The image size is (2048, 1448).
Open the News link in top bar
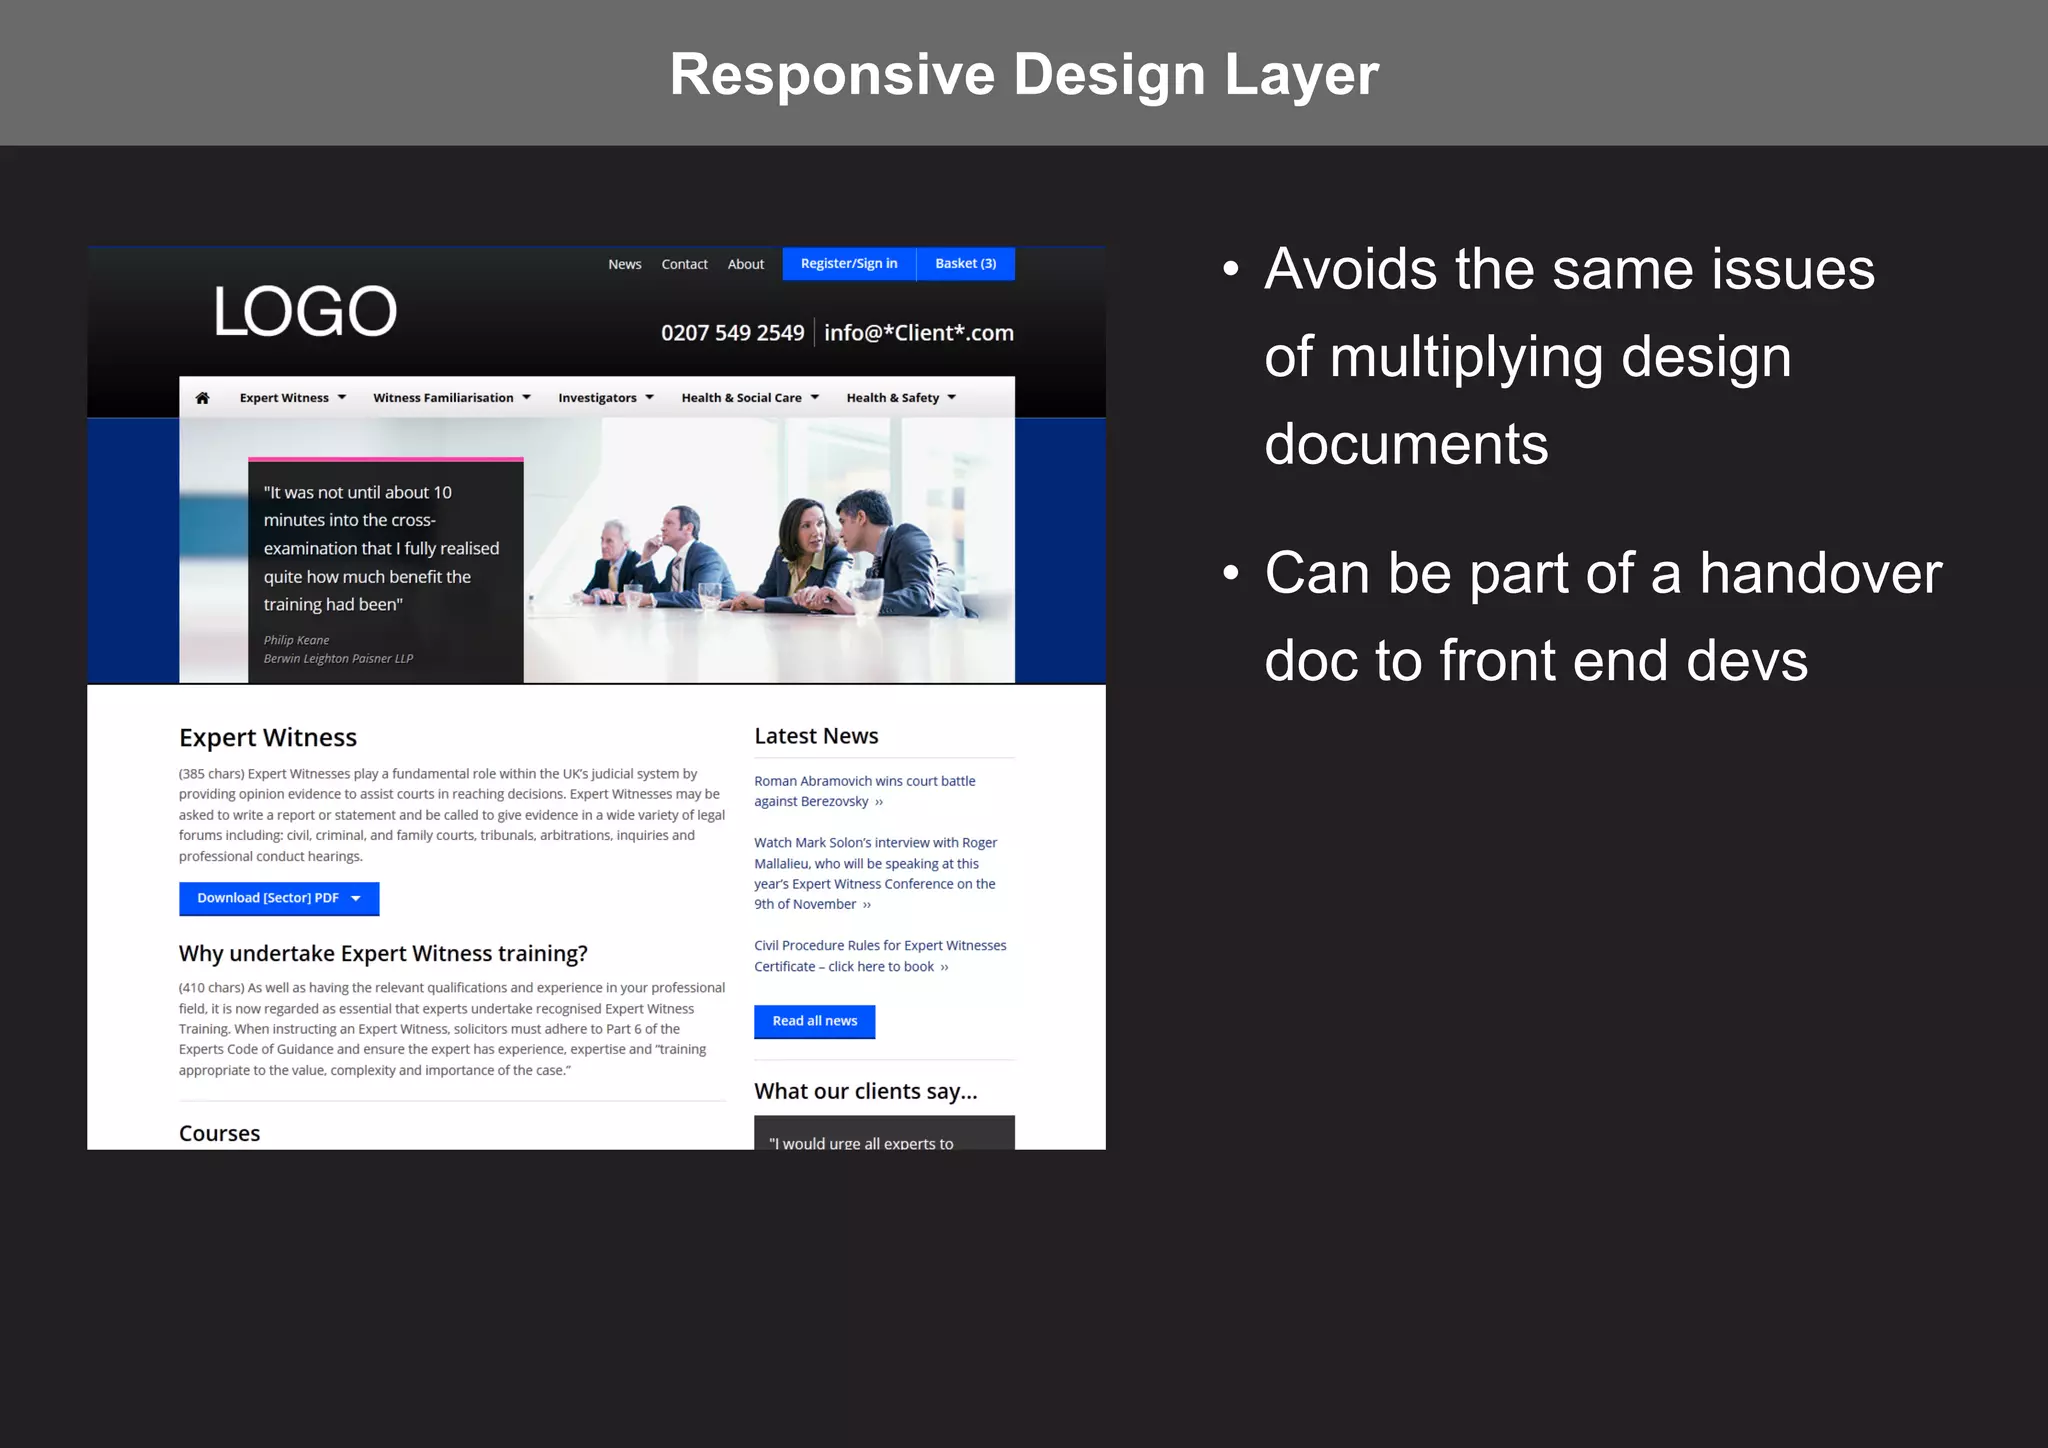[625, 264]
